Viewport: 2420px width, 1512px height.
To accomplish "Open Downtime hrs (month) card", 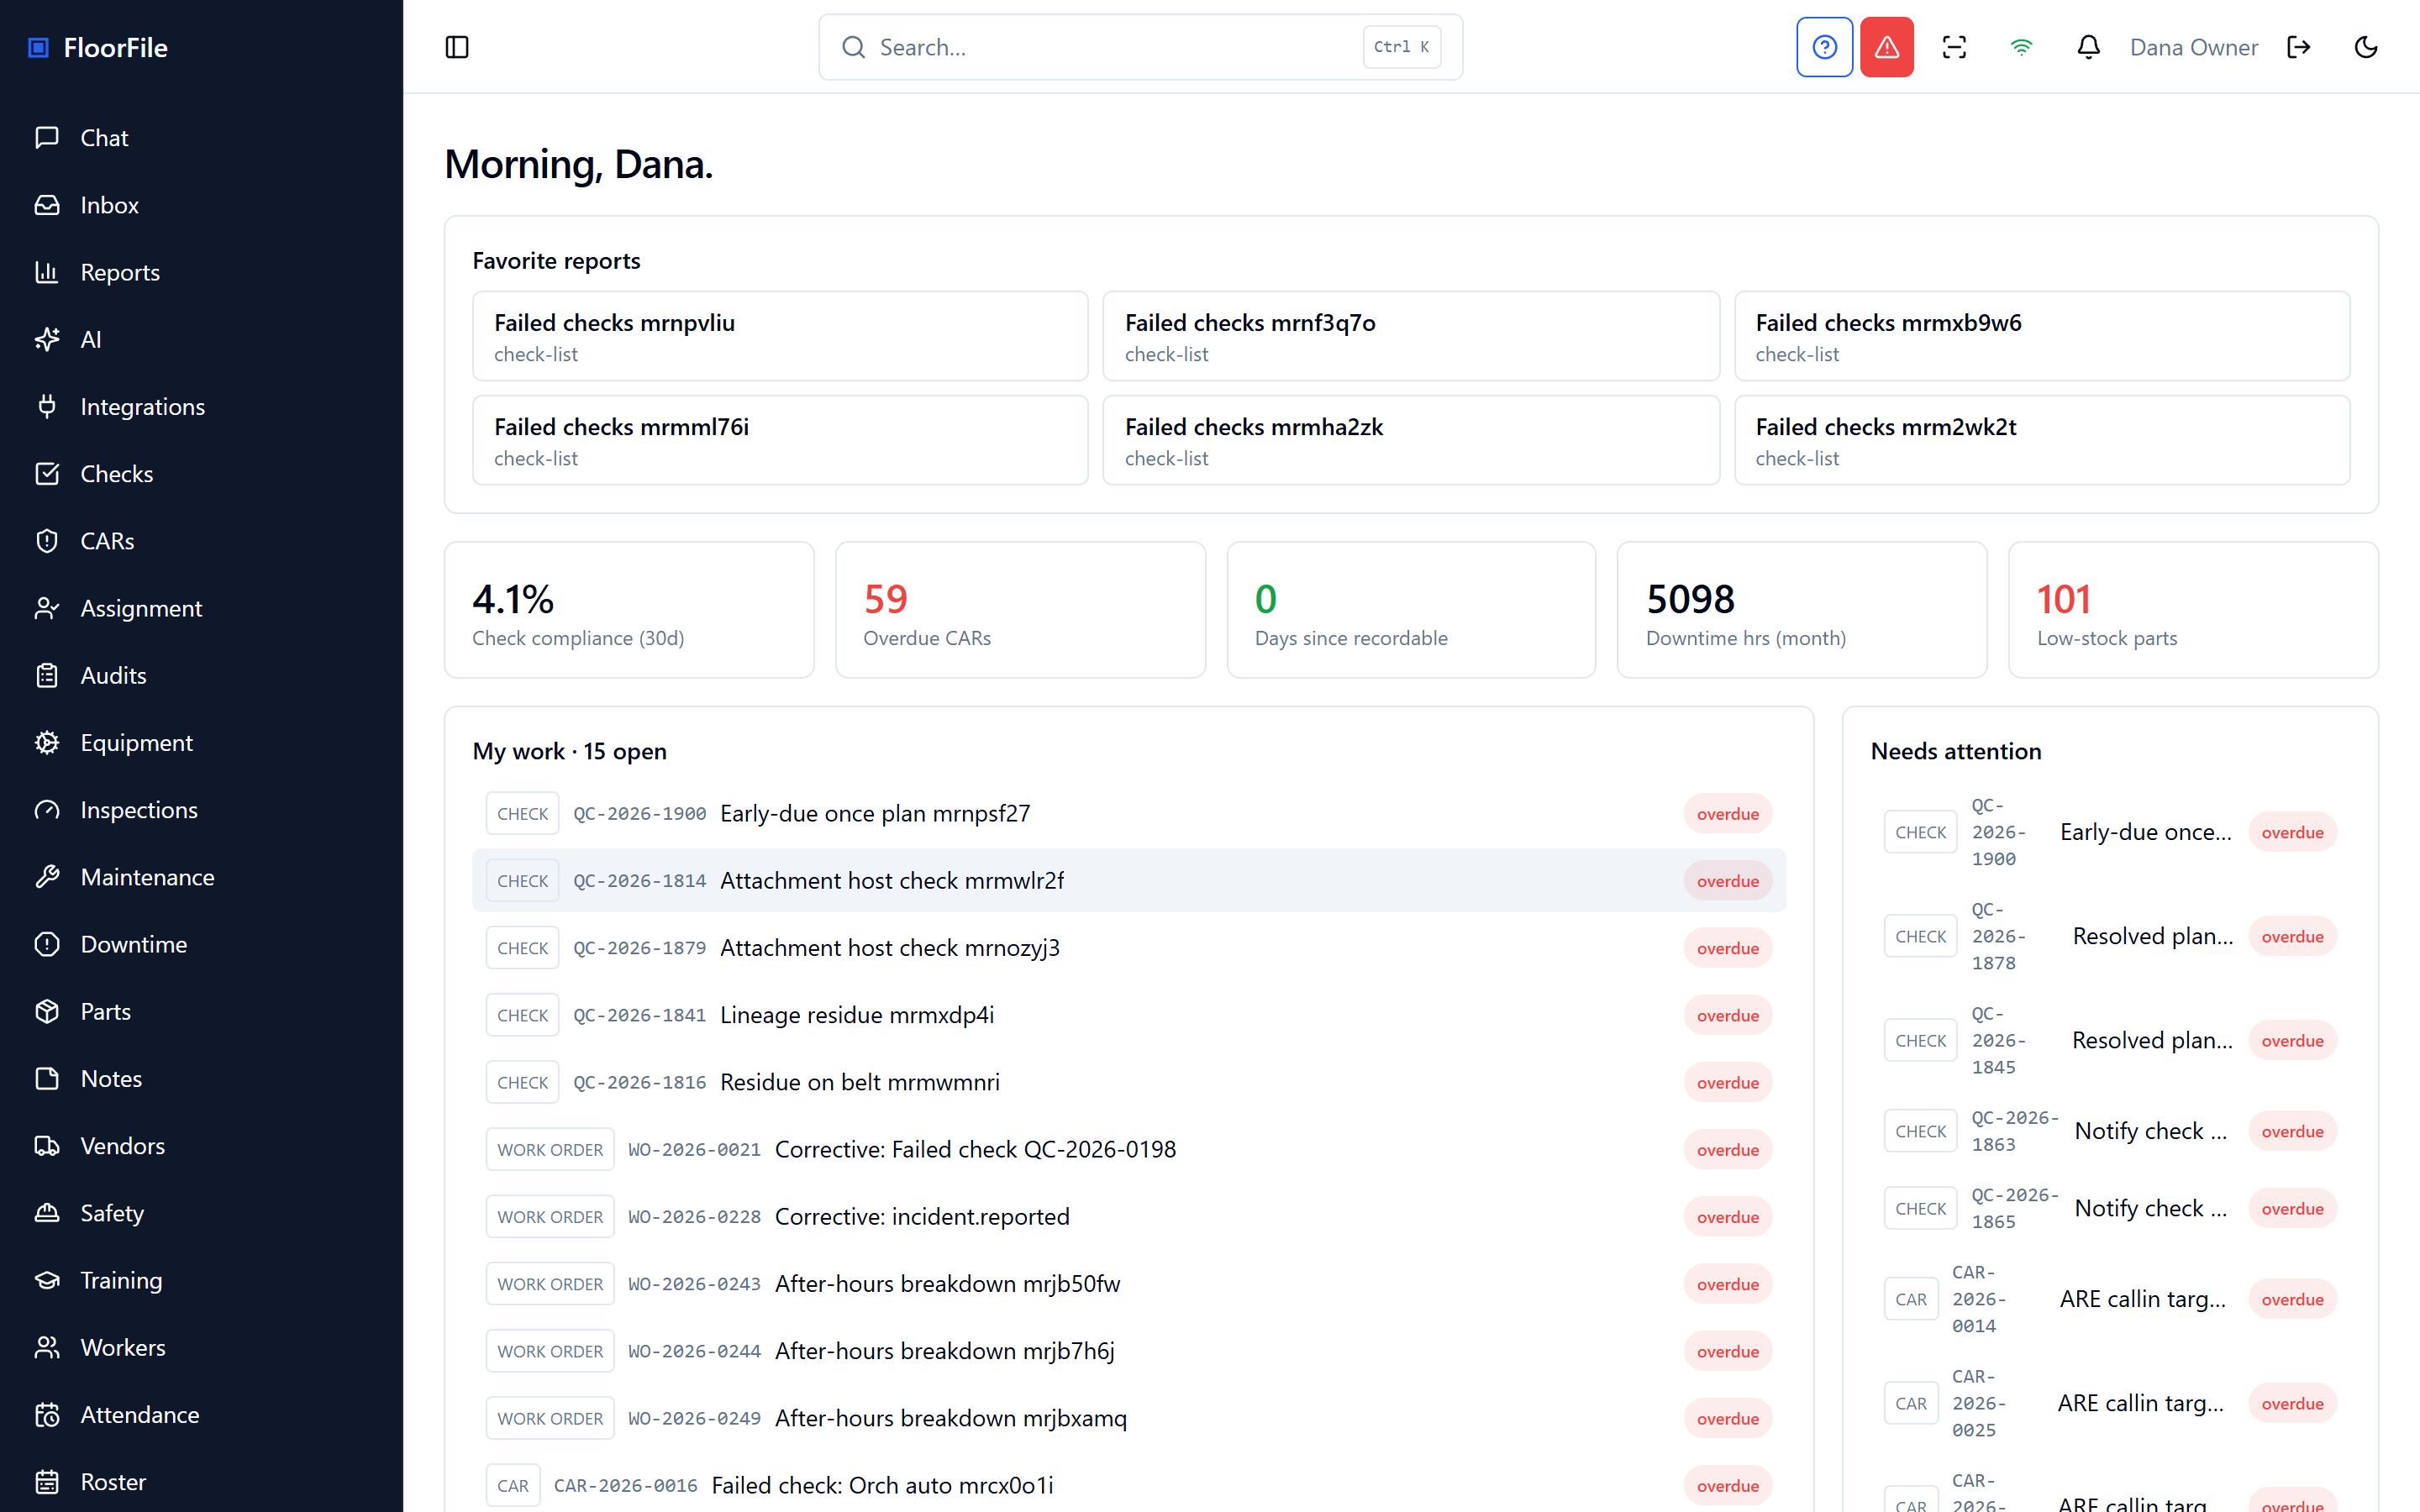I will tap(1802, 610).
